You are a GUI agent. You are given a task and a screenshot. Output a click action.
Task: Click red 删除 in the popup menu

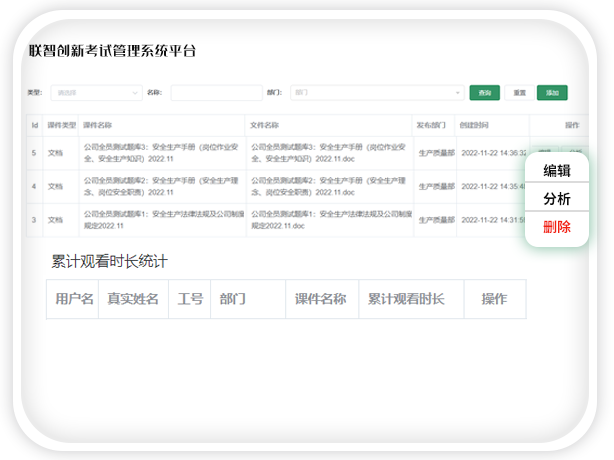coord(557,227)
